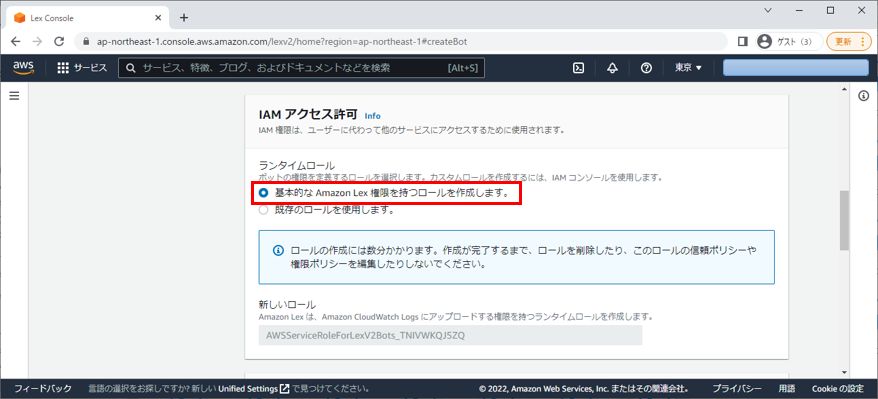Image resolution: width=878 pixels, height=399 pixels.
Task: Click the フィードバック feedback link
Action: (x=43, y=388)
